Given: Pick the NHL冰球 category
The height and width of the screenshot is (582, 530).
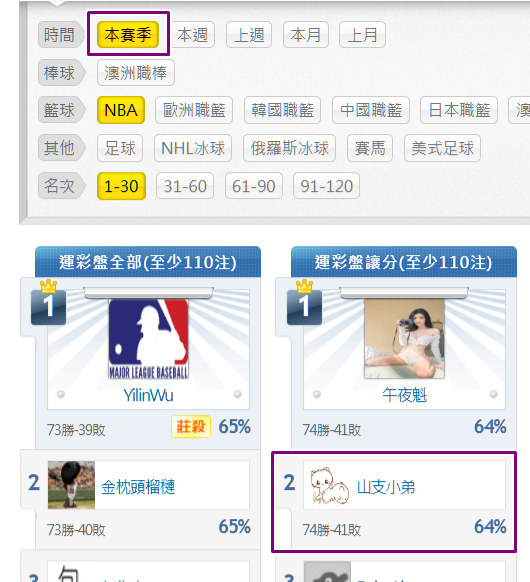Looking at the screenshot, I should (x=193, y=148).
